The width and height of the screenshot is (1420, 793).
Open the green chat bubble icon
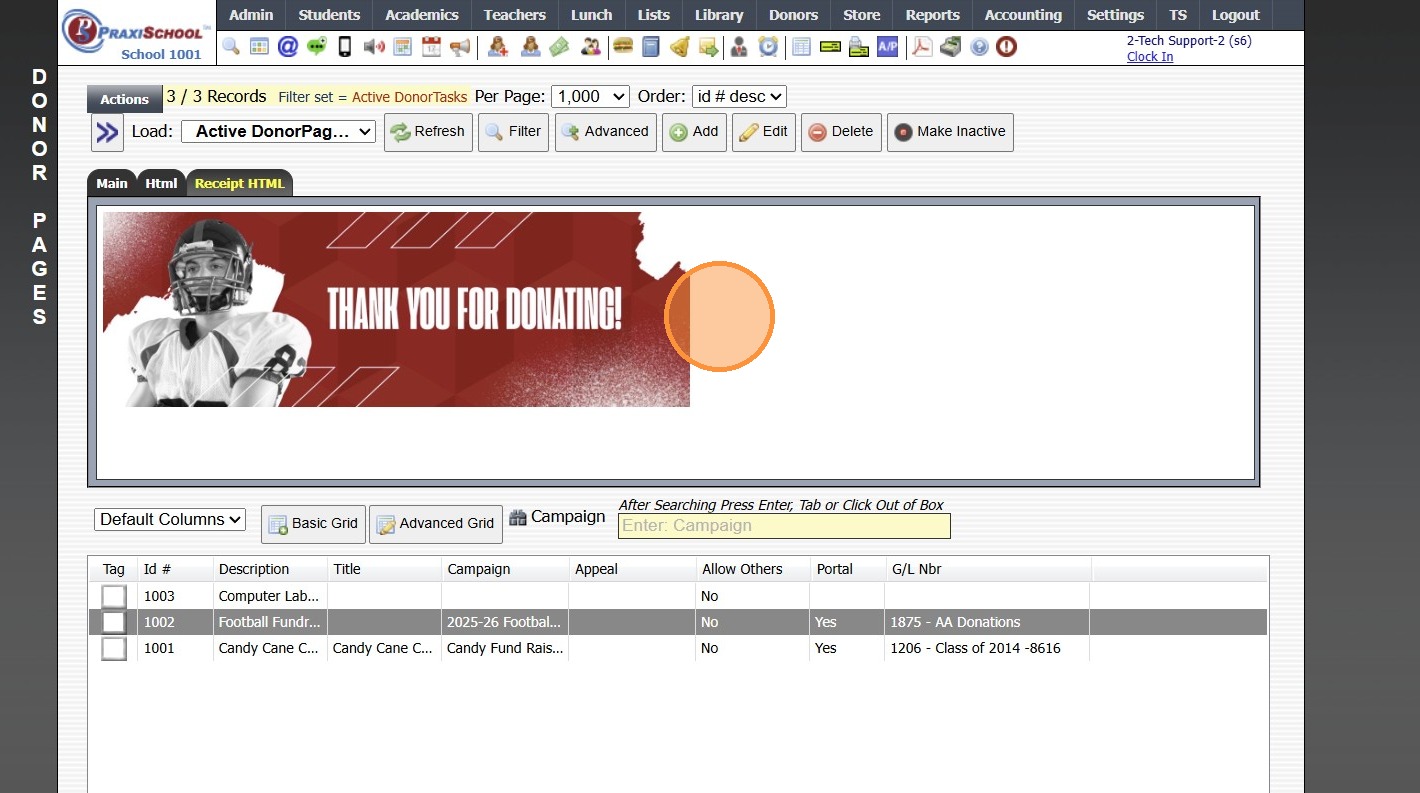tap(317, 46)
